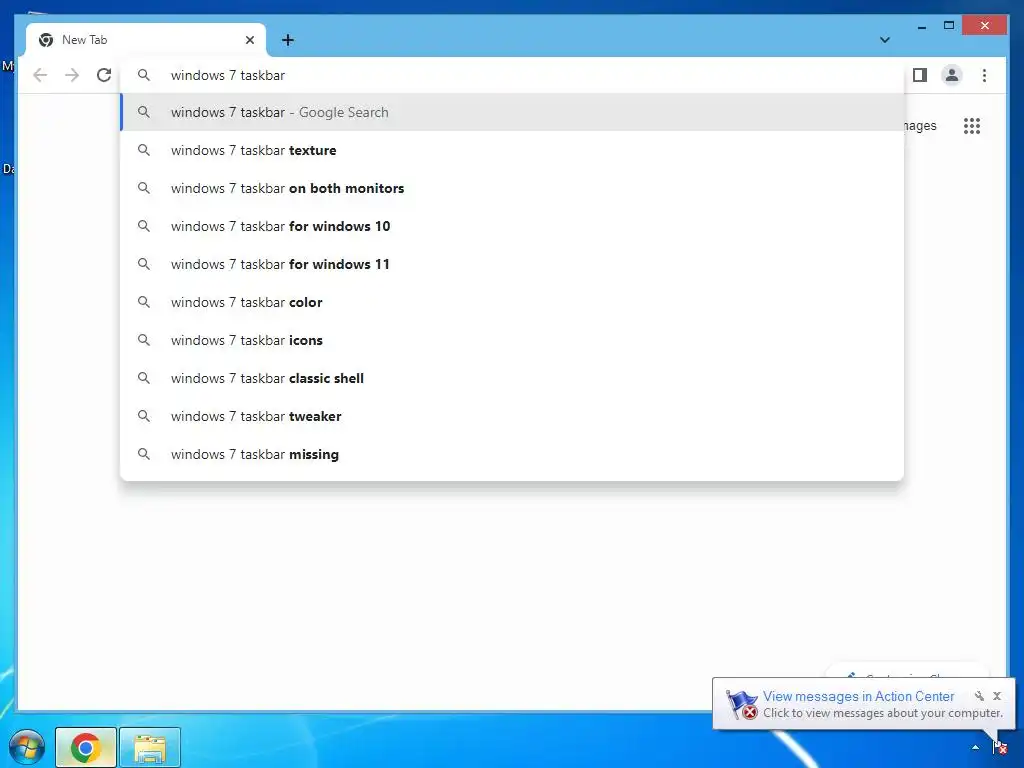Open Chrome three-dot menu
The height and width of the screenshot is (768, 1024).
coord(984,75)
